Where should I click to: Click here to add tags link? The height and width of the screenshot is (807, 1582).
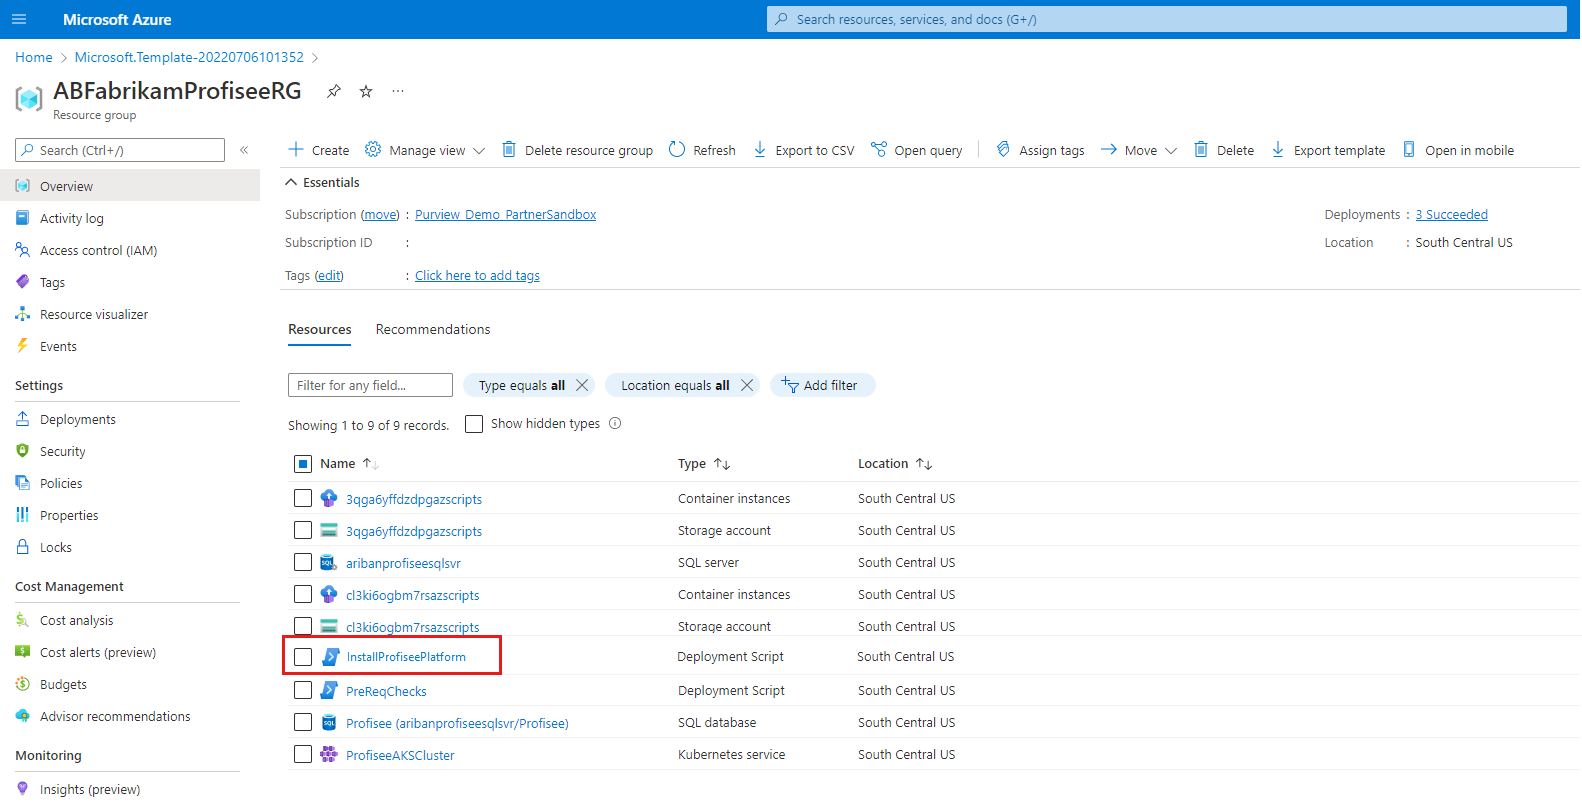click(477, 276)
